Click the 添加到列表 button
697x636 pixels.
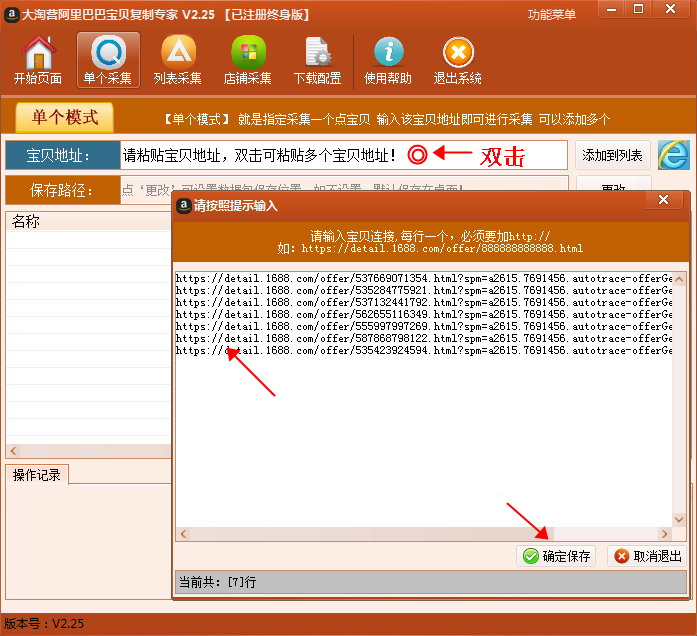click(x=613, y=155)
